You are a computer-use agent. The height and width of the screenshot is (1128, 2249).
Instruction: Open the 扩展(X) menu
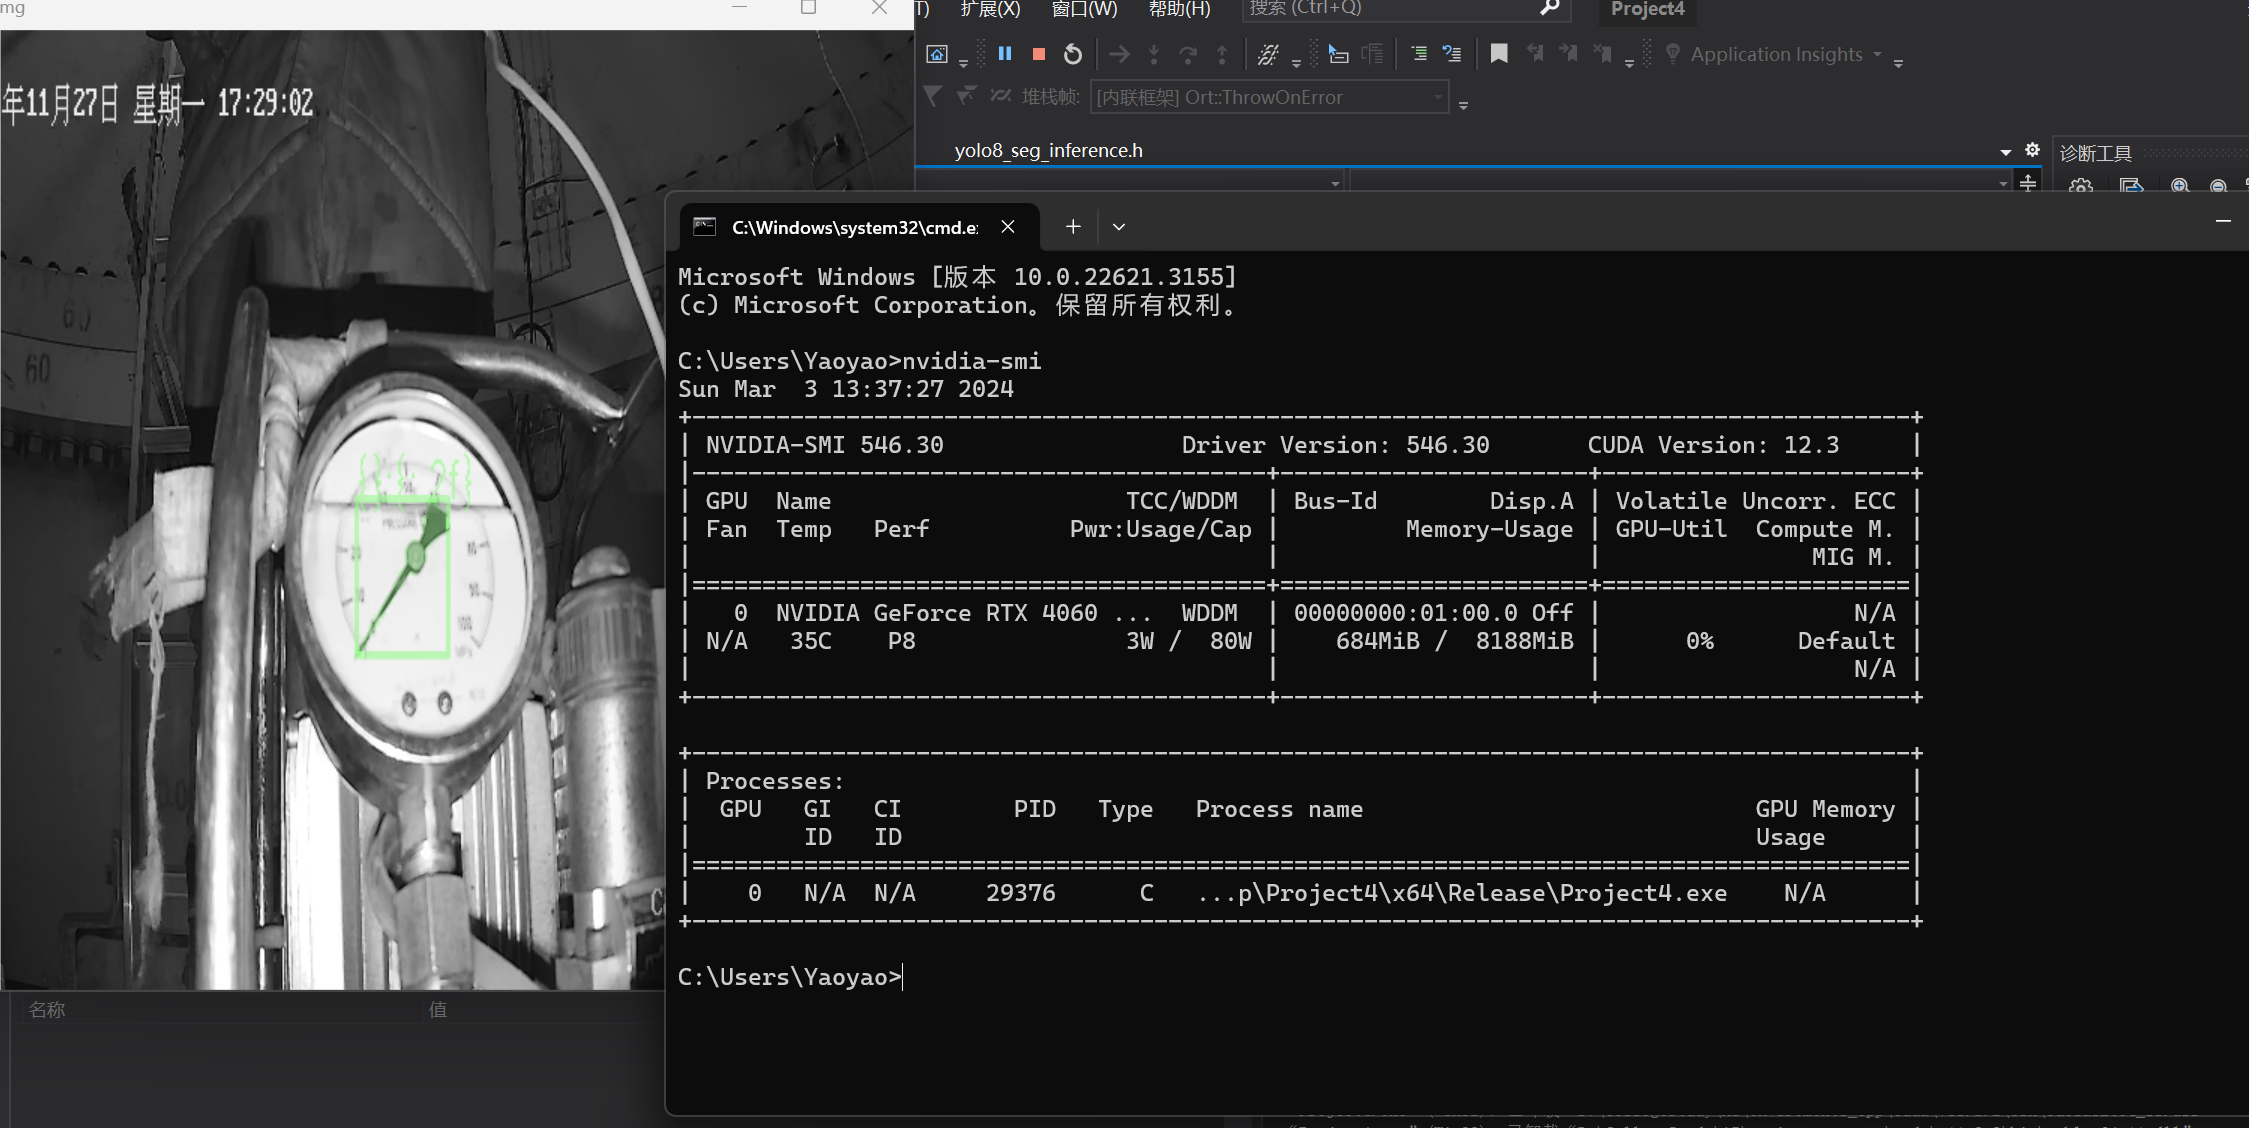(990, 9)
